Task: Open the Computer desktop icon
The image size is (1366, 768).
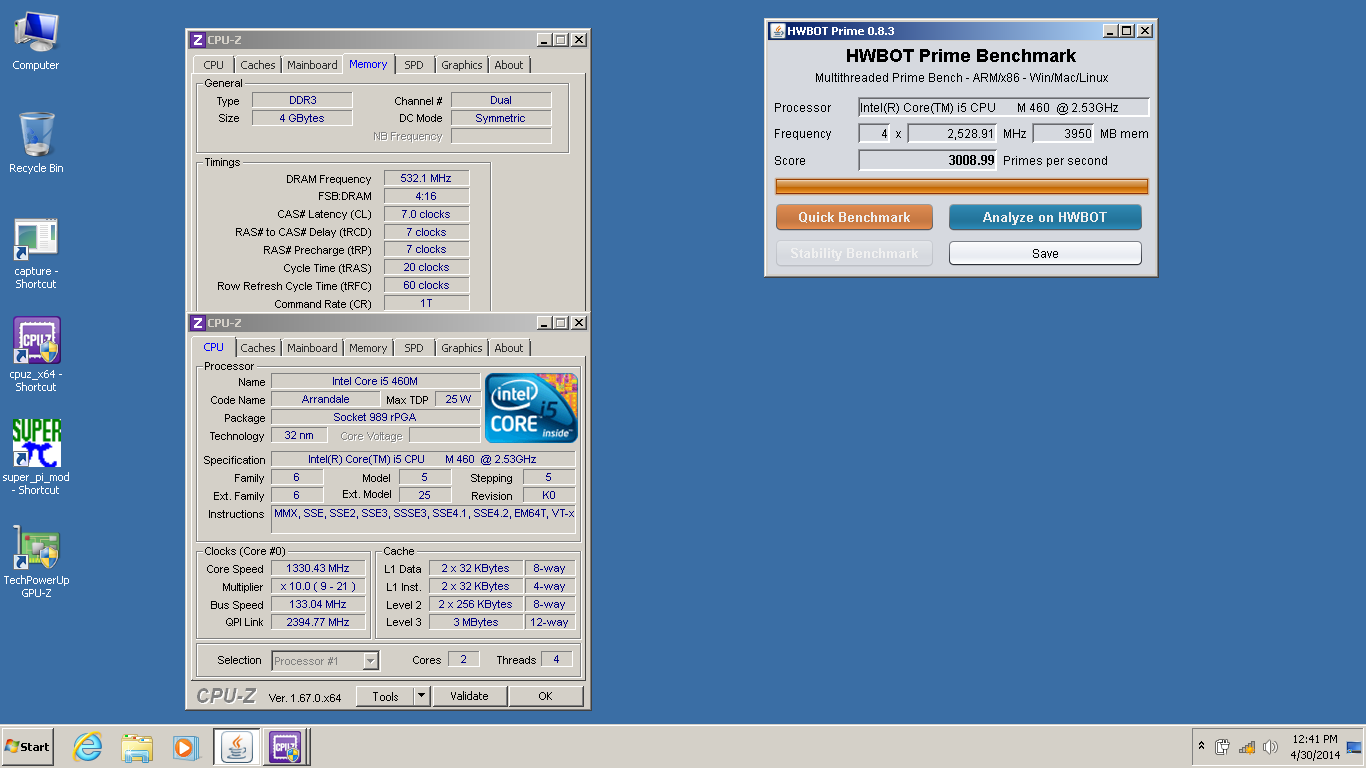Action: pos(36,41)
